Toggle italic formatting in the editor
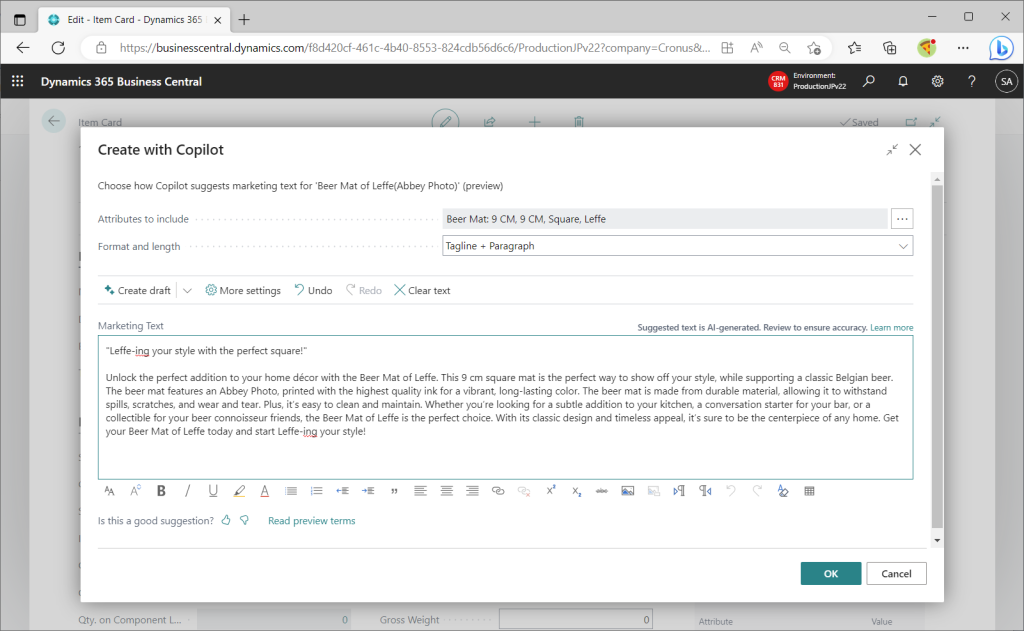 tap(187, 491)
